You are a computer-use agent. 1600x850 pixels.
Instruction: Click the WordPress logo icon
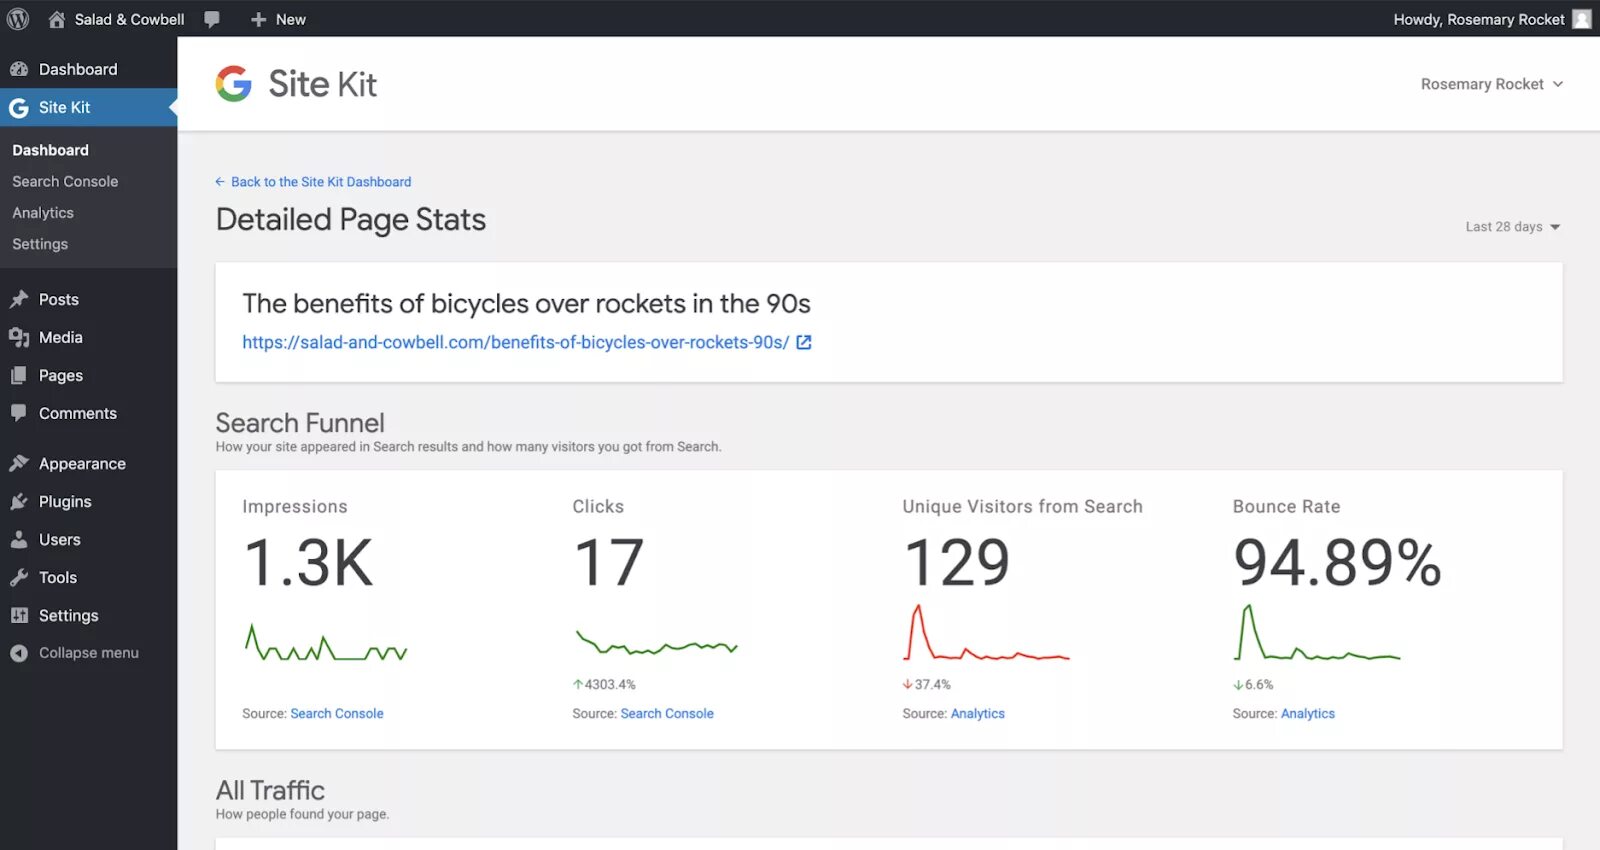pos(18,19)
